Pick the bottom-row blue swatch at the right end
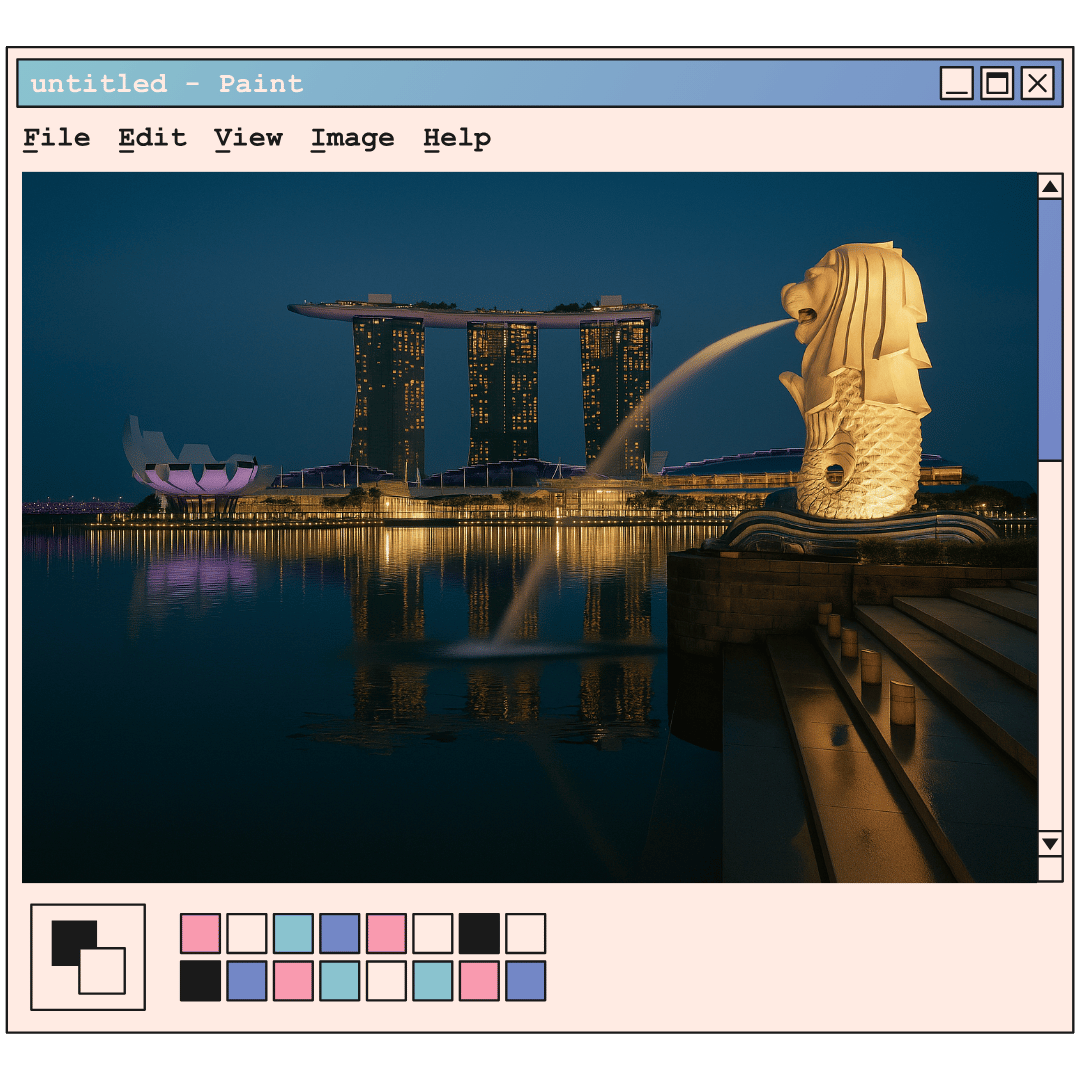 (x=526, y=981)
